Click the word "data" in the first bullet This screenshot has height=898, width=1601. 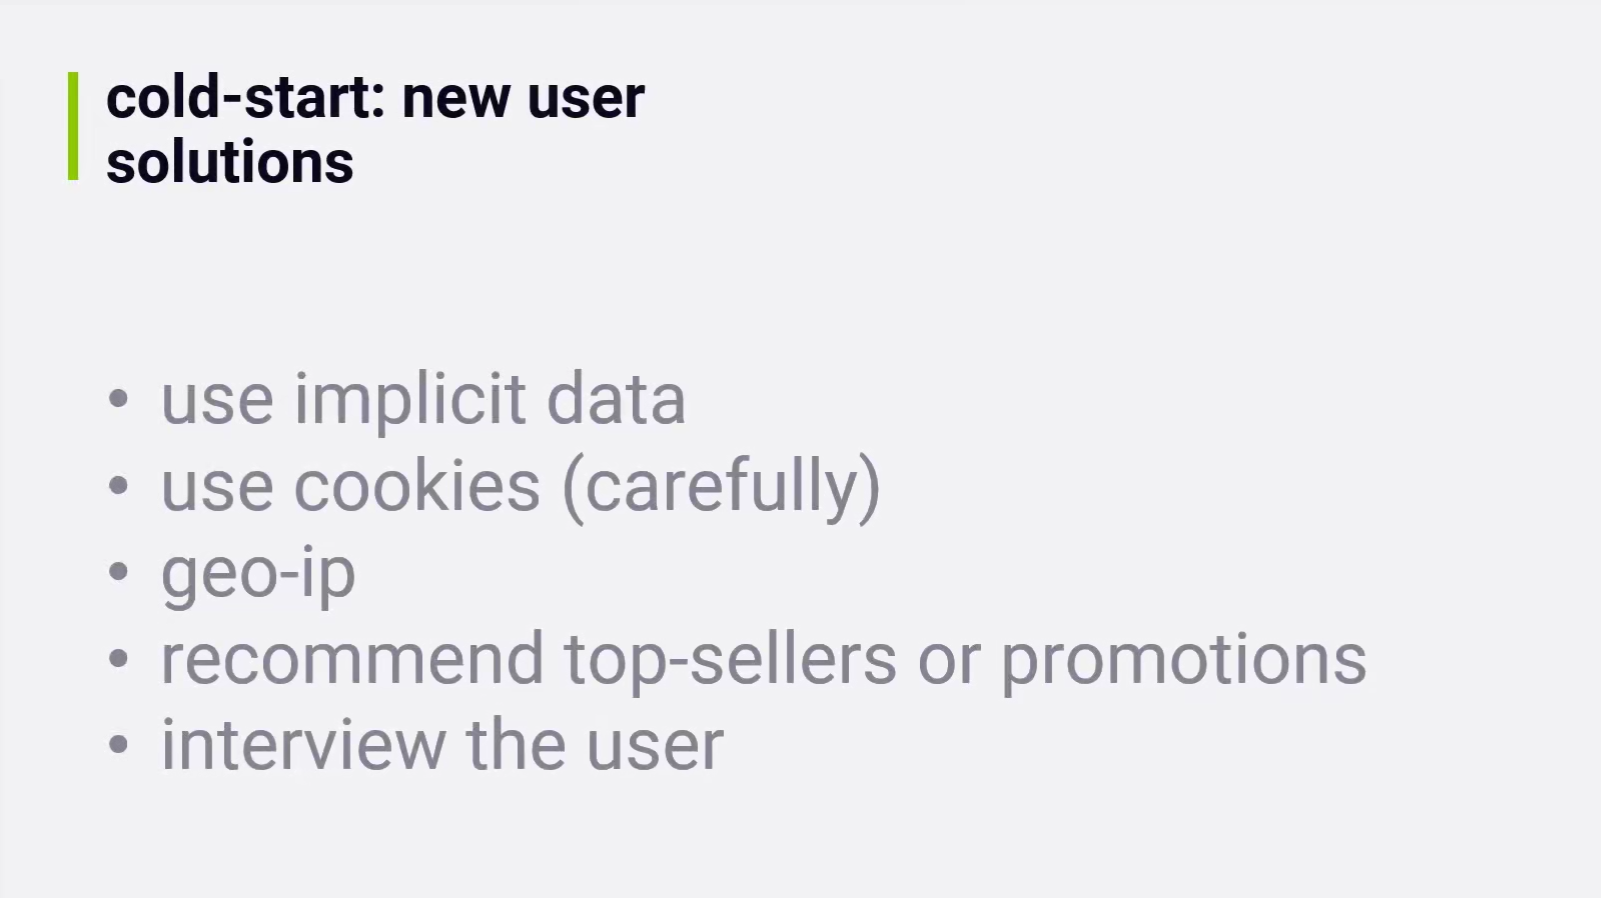pos(615,399)
